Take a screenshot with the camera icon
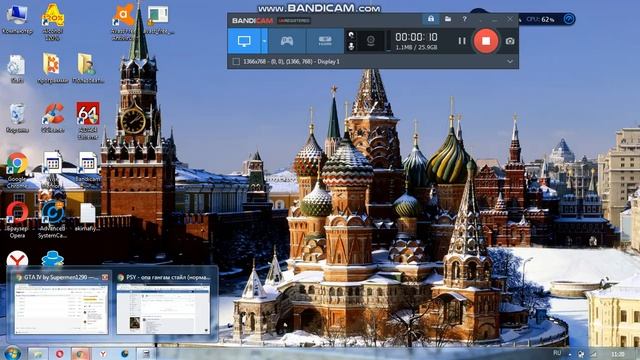Viewport: 640px width, 360px height. coord(510,41)
